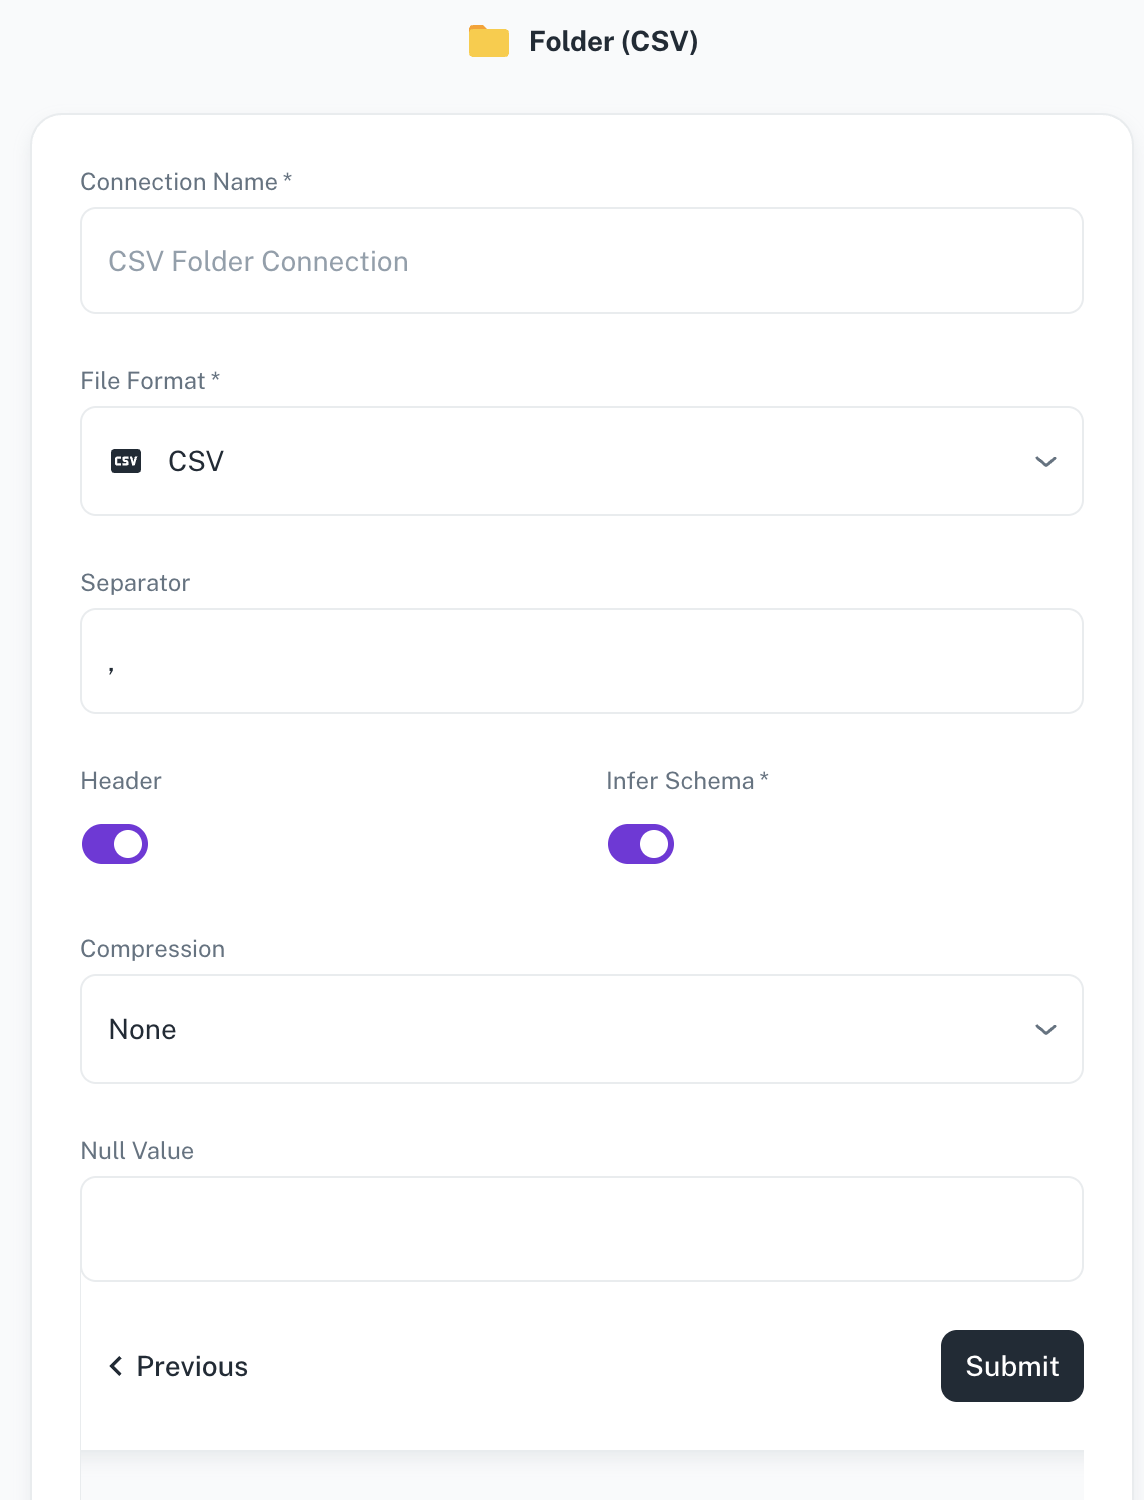
Task: Submit the connection form
Action: pos(1012,1366)
